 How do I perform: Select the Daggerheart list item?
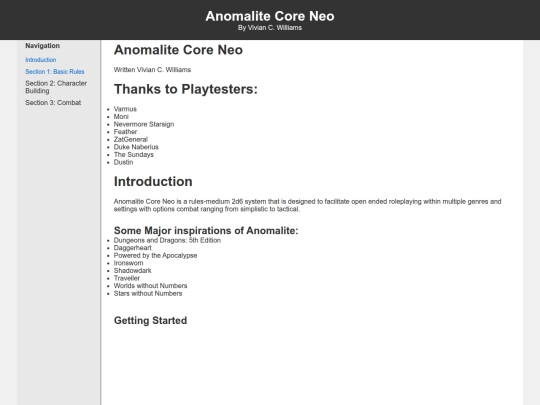133,248
